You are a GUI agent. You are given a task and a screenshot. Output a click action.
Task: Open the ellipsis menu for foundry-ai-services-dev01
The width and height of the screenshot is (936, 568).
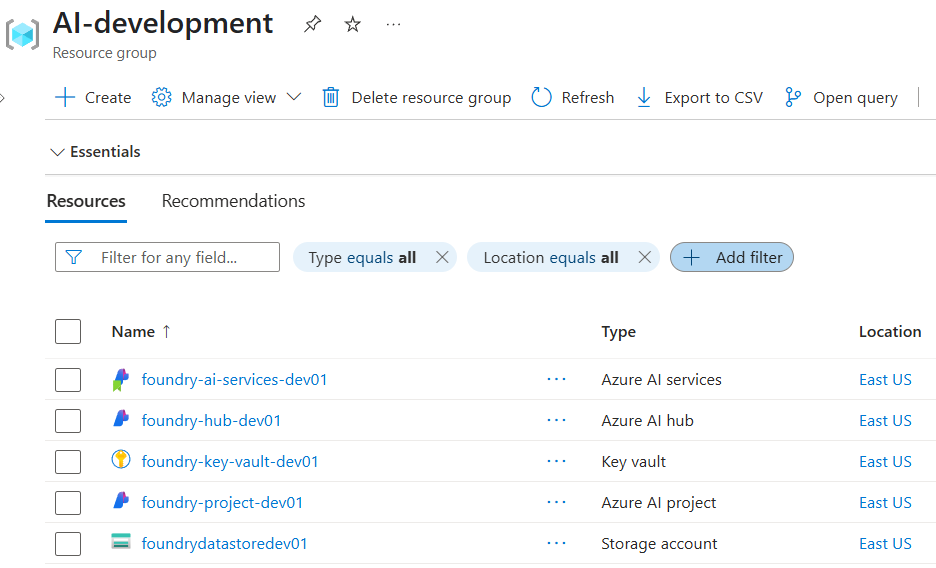click(x=556, y=379)
